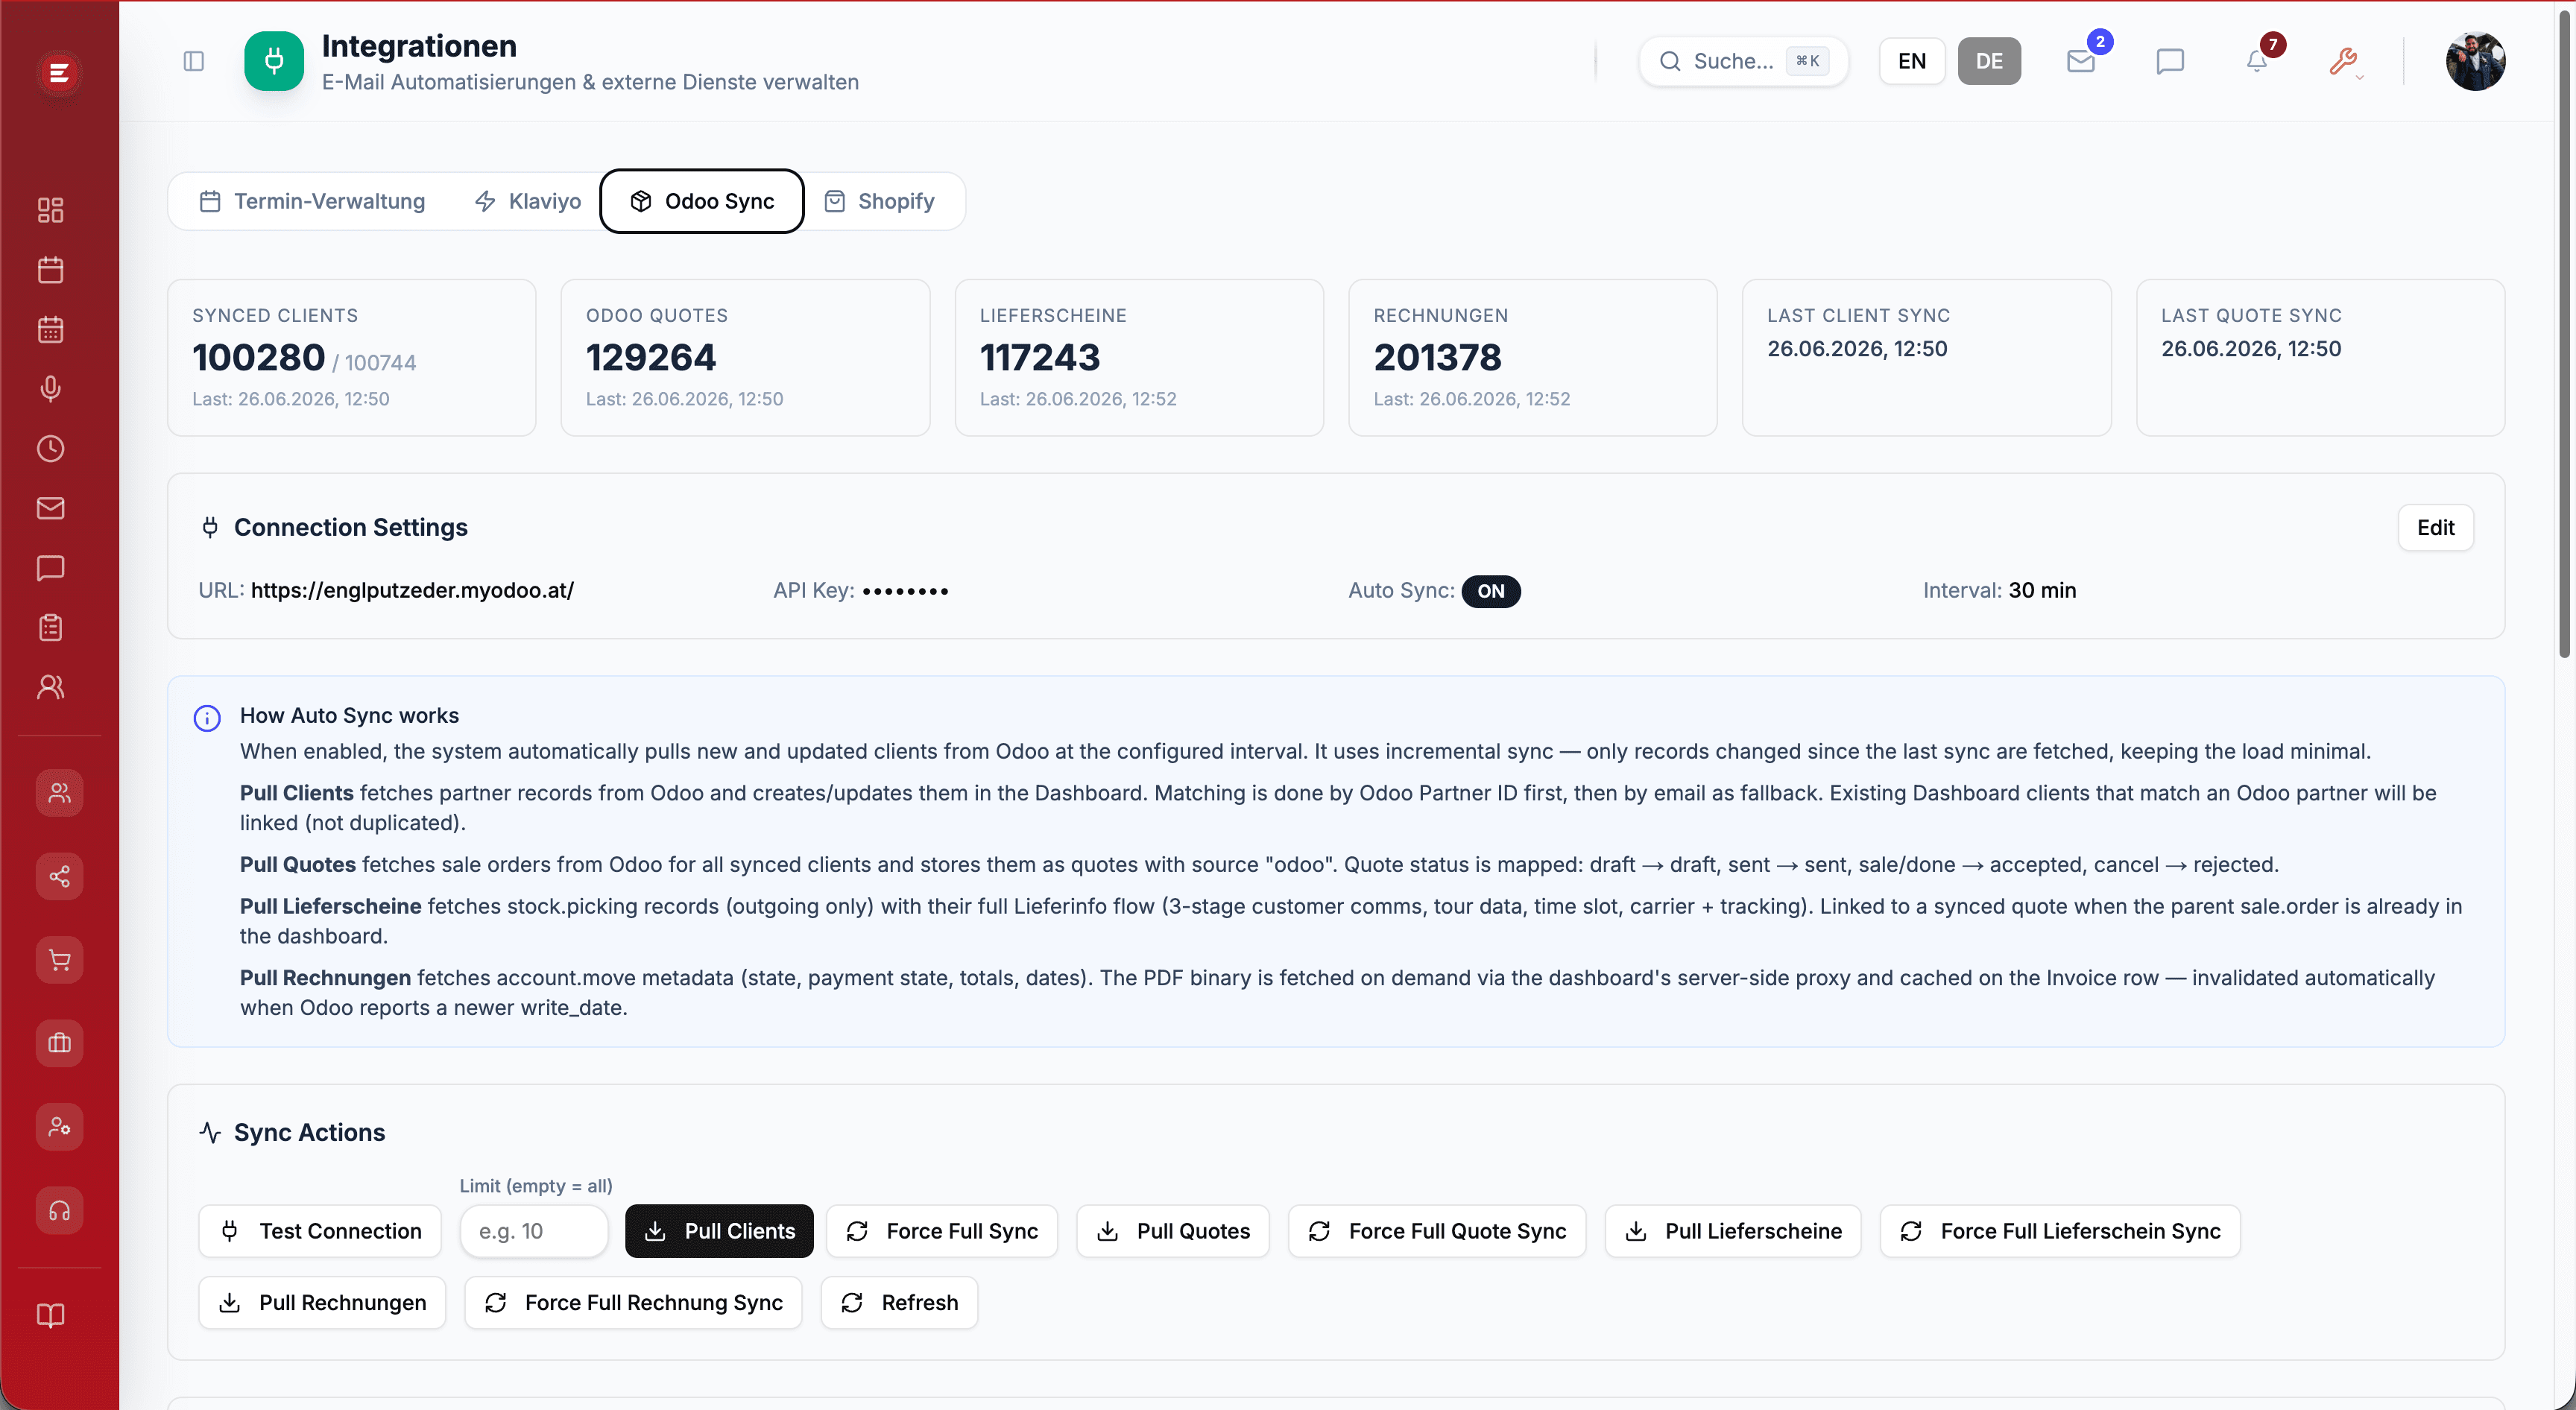Screen dimensions: 2576x1410
Task: Click the Pull Lieferscheine button
Action: click(1733, 1231)
